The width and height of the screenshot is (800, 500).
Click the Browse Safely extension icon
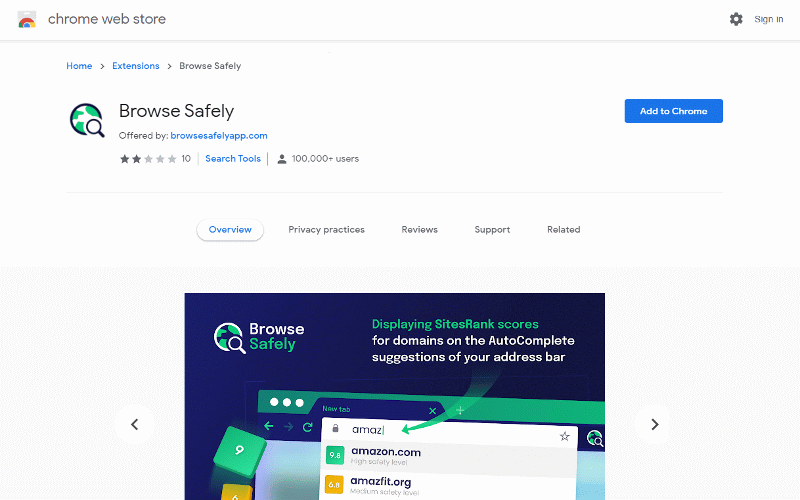(x=87, y=120)
